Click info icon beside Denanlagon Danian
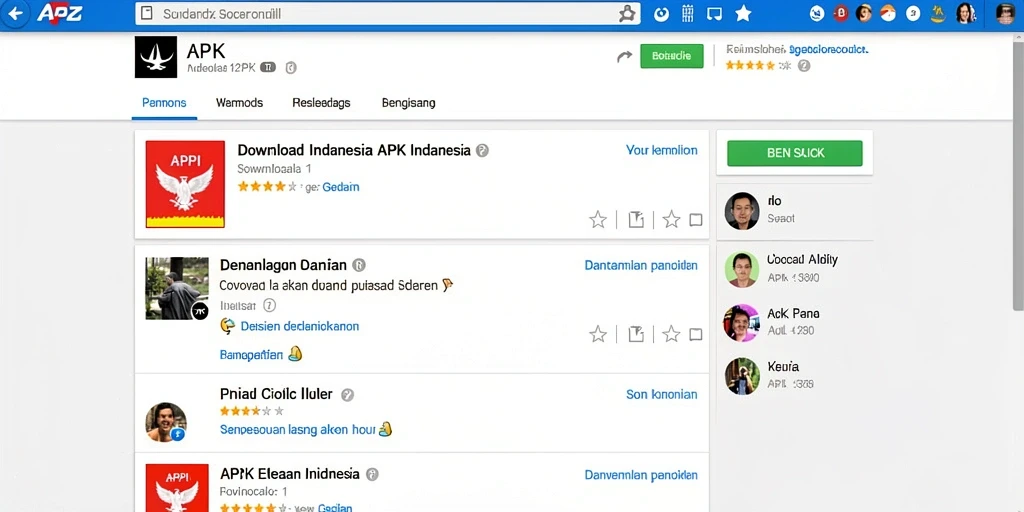The image size is (1024, 512). 359,265
